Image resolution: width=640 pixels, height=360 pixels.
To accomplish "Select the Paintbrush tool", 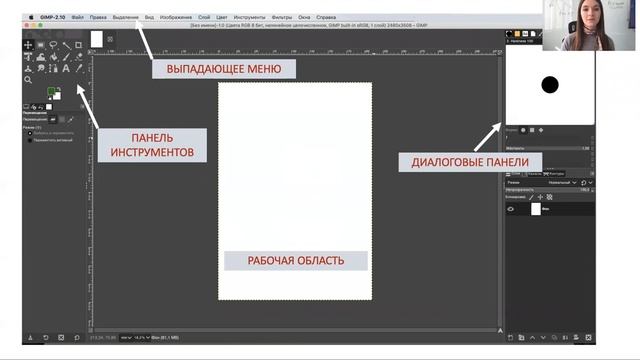I will pyautogui.click(x=66, y=57).
